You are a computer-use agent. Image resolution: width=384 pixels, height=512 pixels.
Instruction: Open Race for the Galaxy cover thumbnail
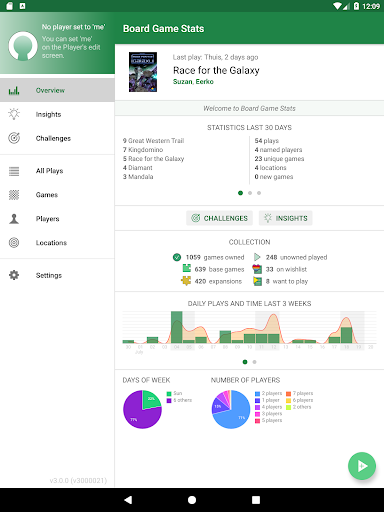tap(143, 72)
